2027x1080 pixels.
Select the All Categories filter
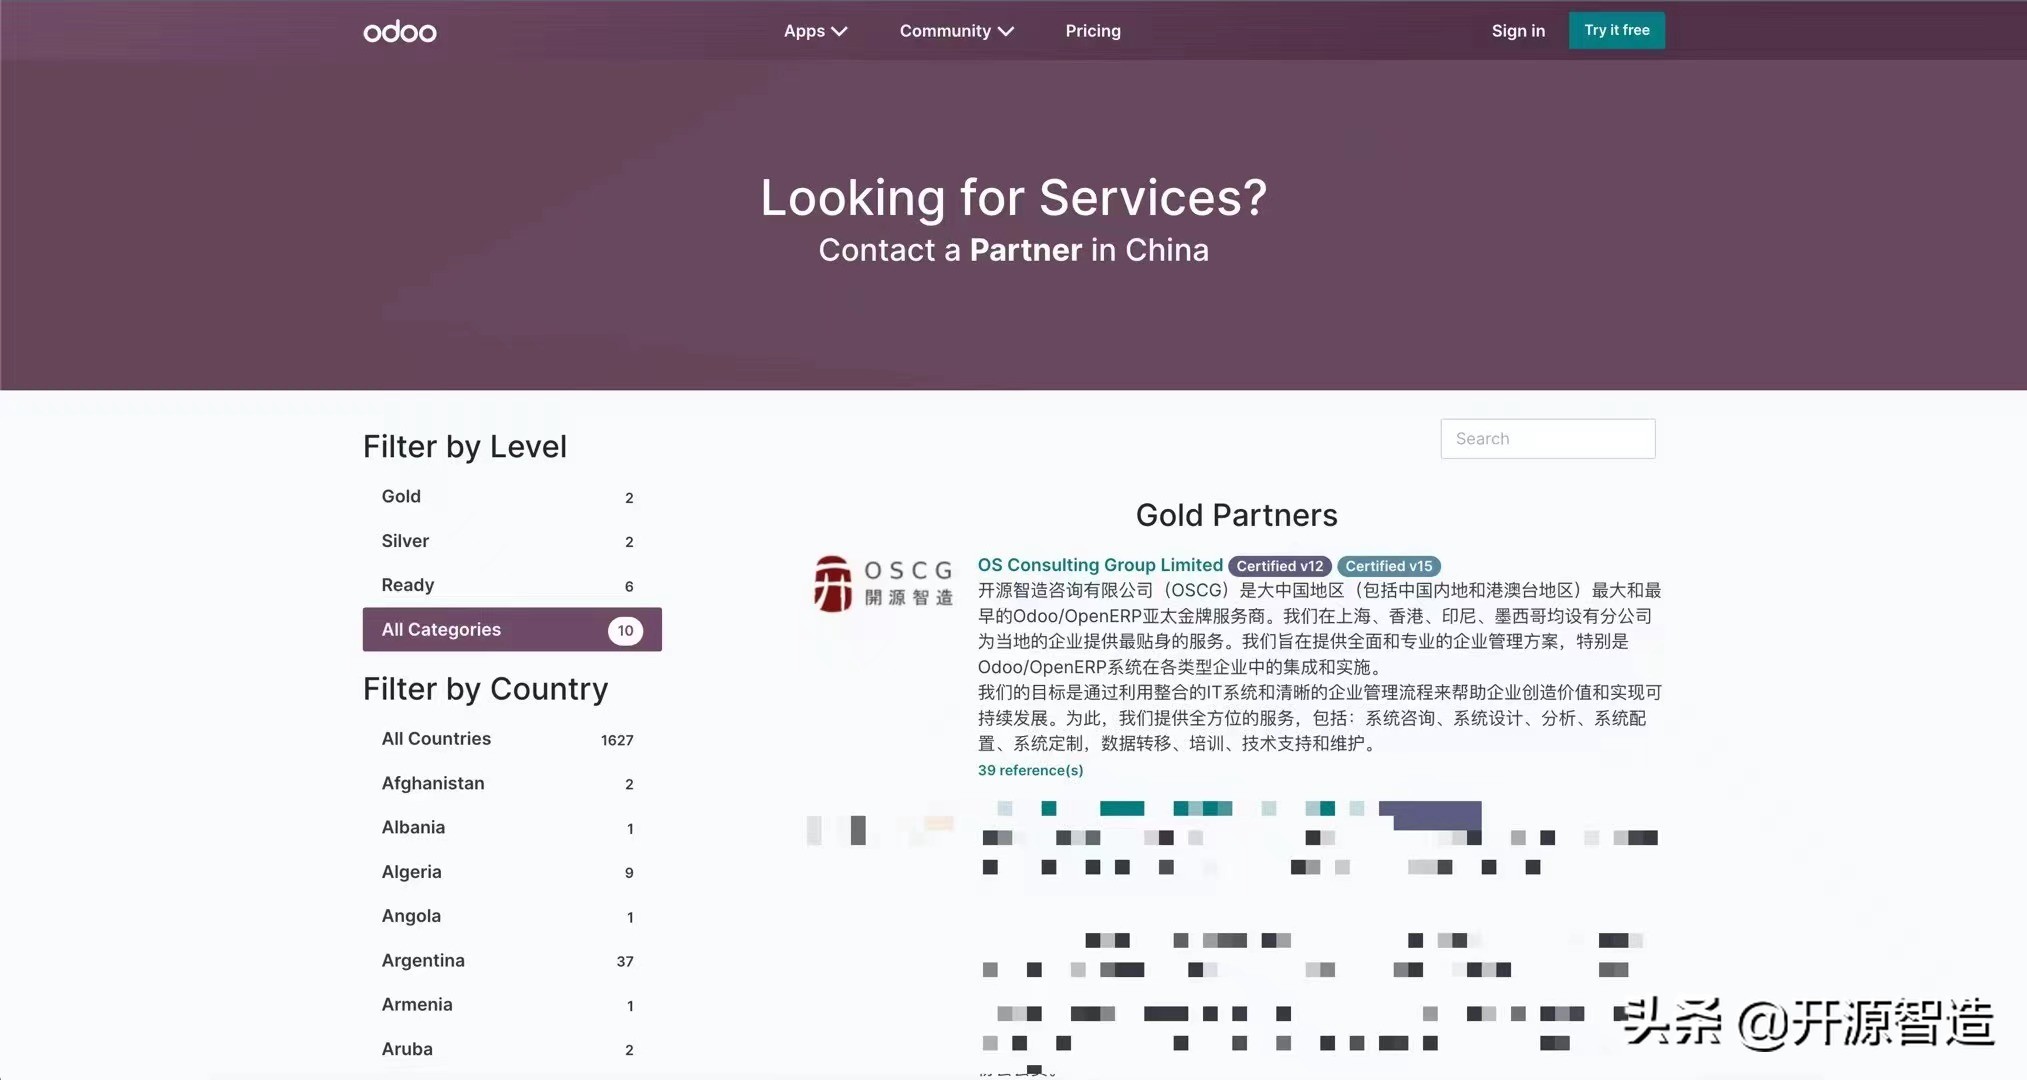511,629
